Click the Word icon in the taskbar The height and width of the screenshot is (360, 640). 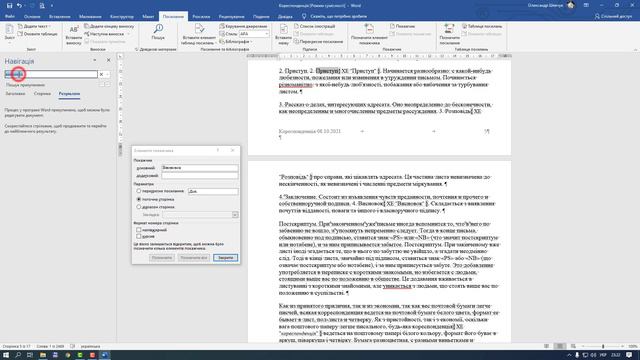[x=104, y=355]
